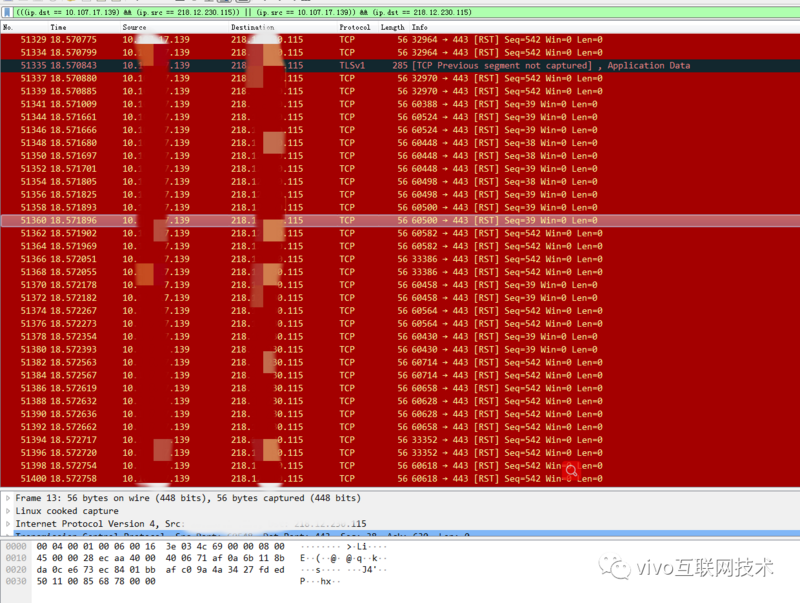Expand the Transmission Control Protocol section
800x603 pixels.
point(8,536)
